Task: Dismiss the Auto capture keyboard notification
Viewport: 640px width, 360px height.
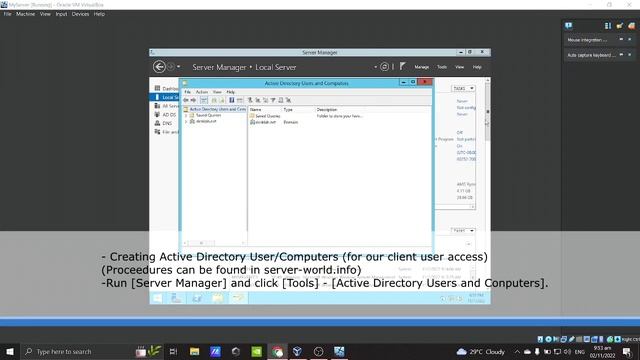Action: tap(629, 55)
